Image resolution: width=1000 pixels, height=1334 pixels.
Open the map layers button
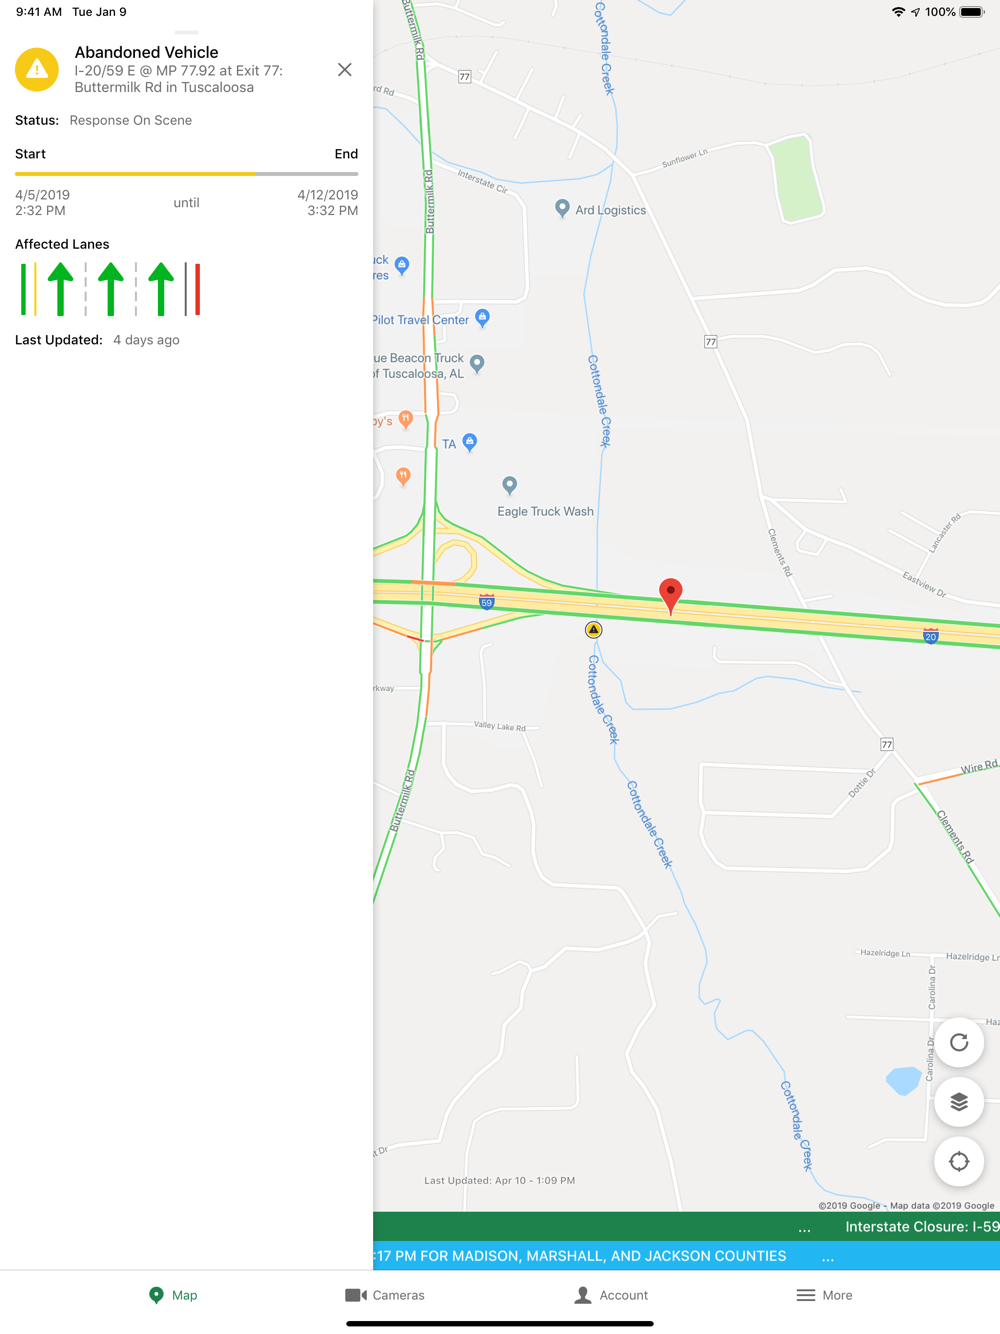pos(959,1102)
